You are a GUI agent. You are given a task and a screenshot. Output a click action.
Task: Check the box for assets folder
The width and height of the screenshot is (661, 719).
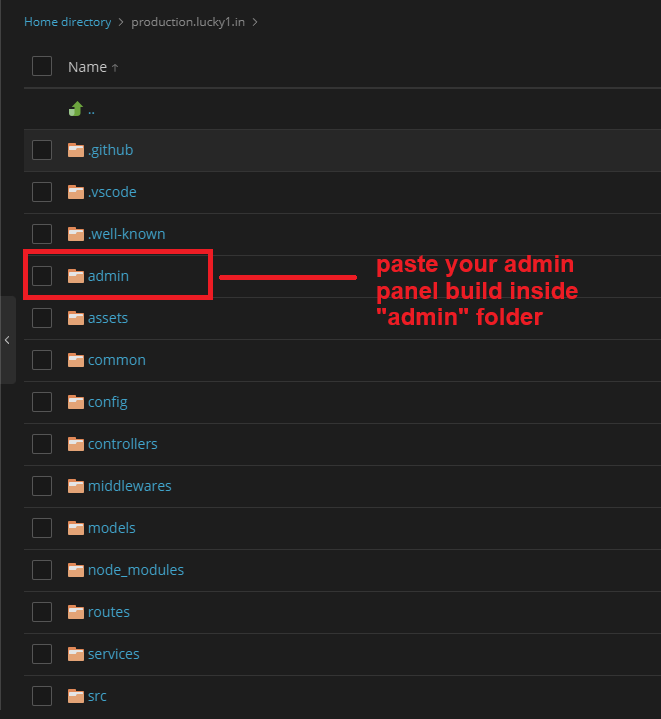point(42,318)
